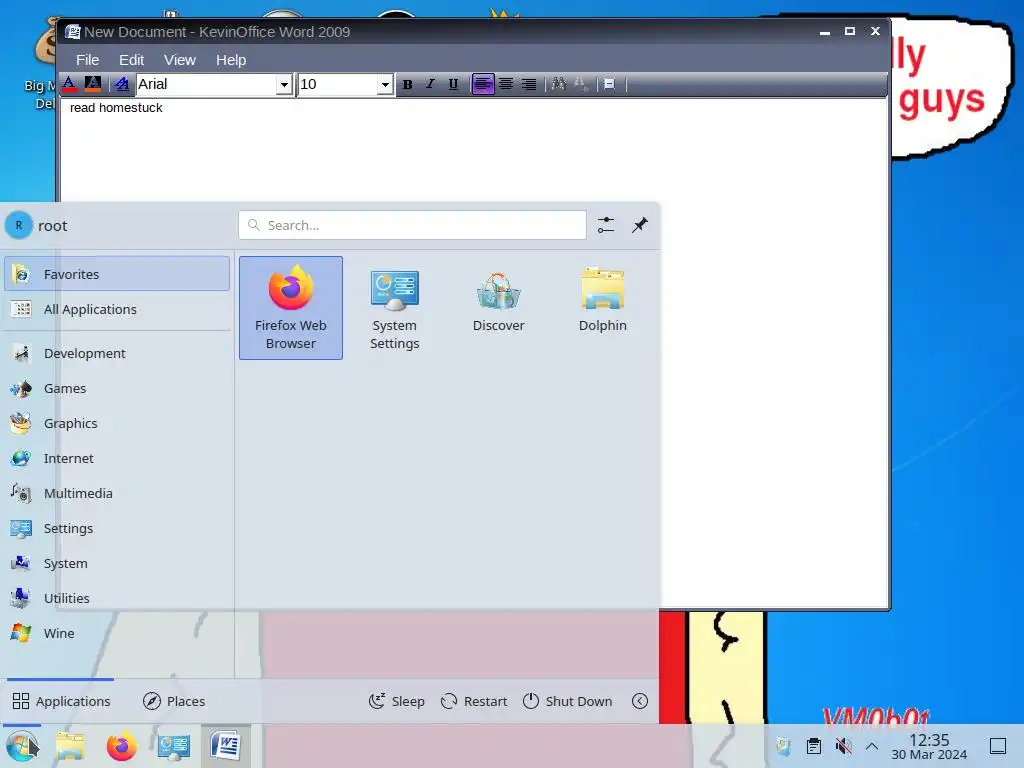Toggle italic formatting in KevinOffice Word
The width and height of the screenshot is (1024, 768).
(x=430, y=84)
